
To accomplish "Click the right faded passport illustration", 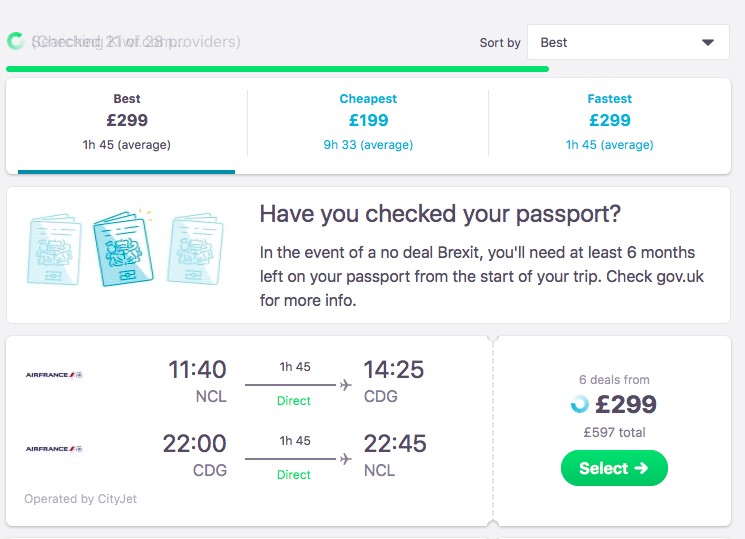I will (x=195, y=249).
